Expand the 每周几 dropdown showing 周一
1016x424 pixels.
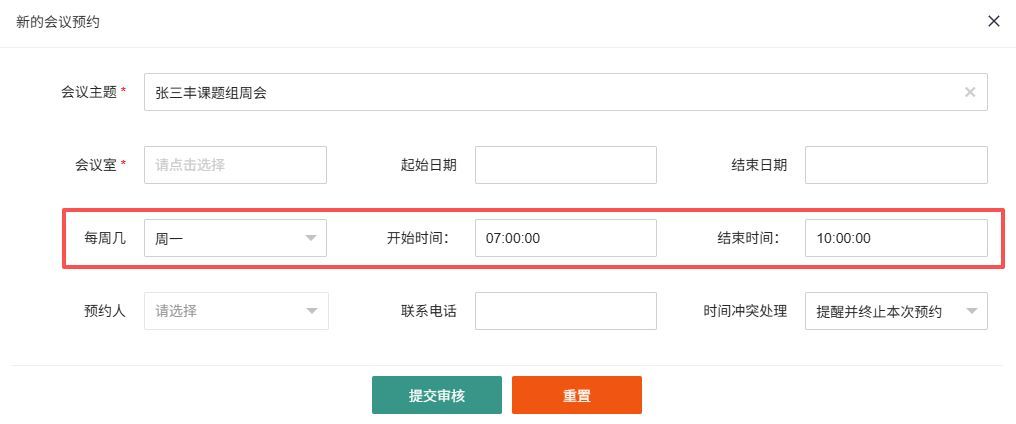tap(235, 238)
